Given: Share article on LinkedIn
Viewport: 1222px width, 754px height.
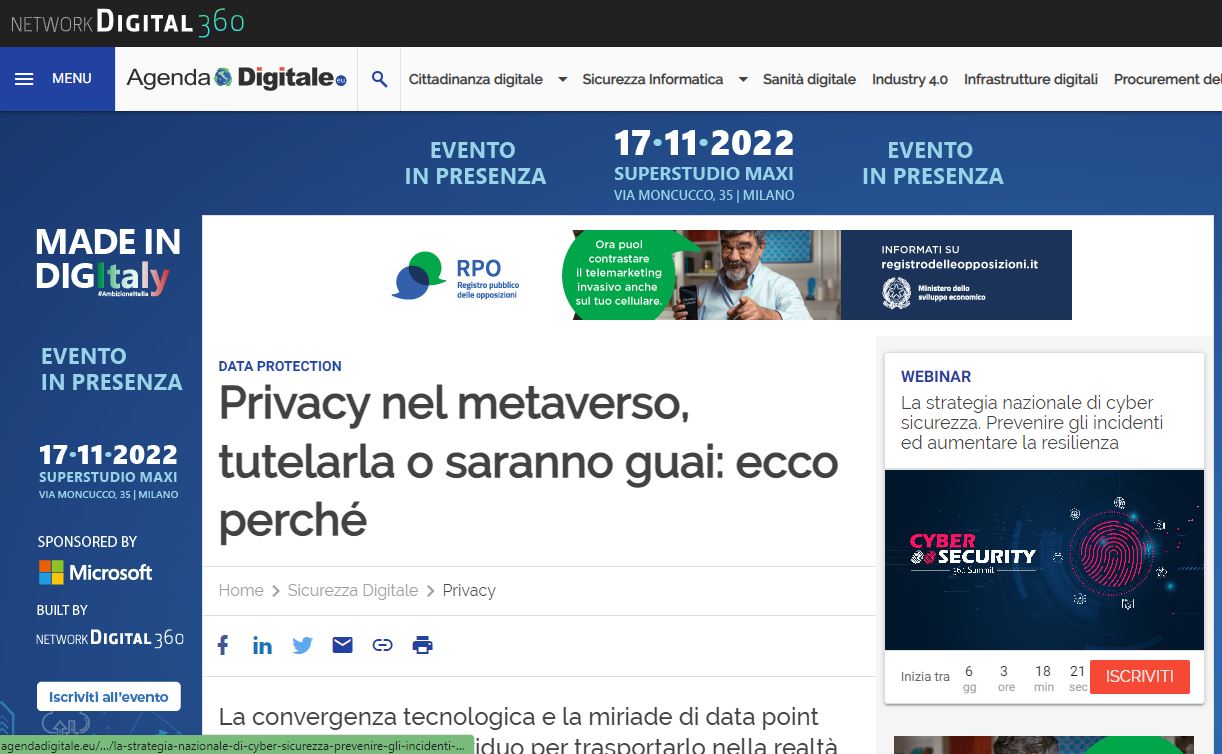Looking at the screenshot, I should [262, 645].
